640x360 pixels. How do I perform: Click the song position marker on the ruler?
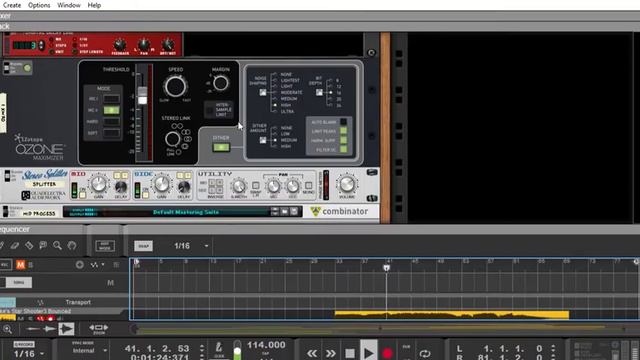(x=386, y=268)
